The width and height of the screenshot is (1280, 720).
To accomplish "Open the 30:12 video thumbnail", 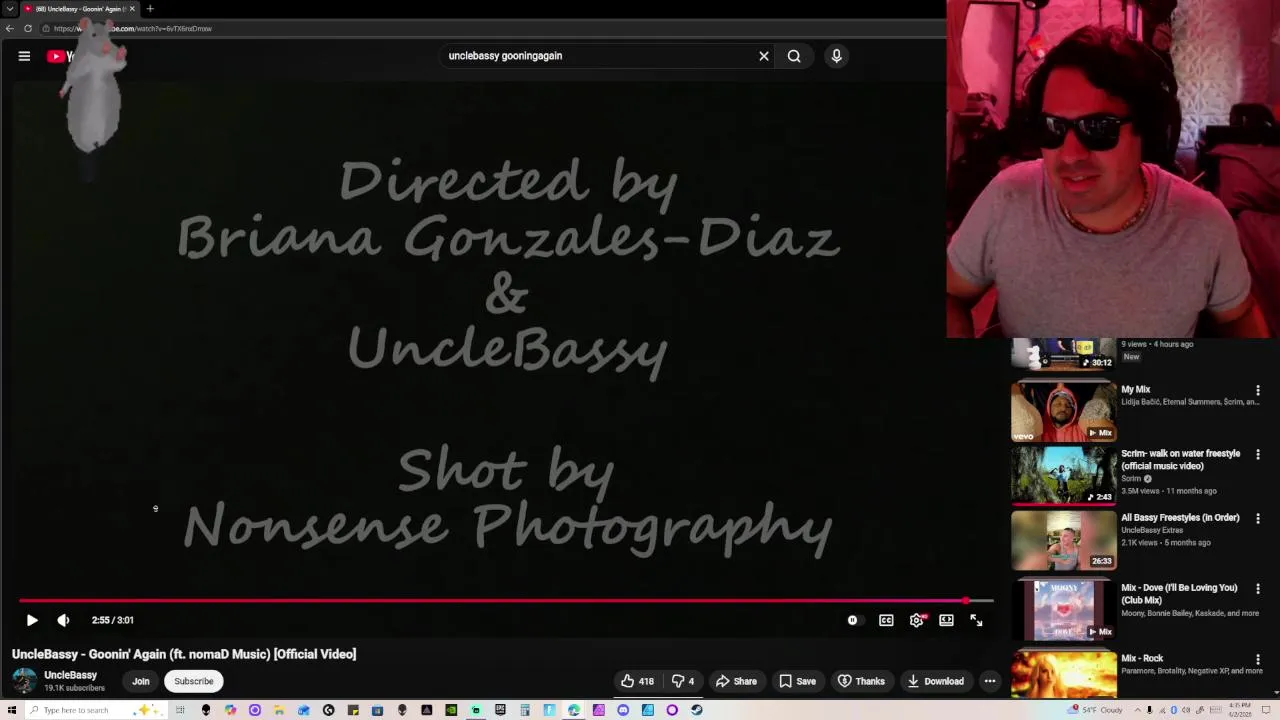I will pos(1064,354).
